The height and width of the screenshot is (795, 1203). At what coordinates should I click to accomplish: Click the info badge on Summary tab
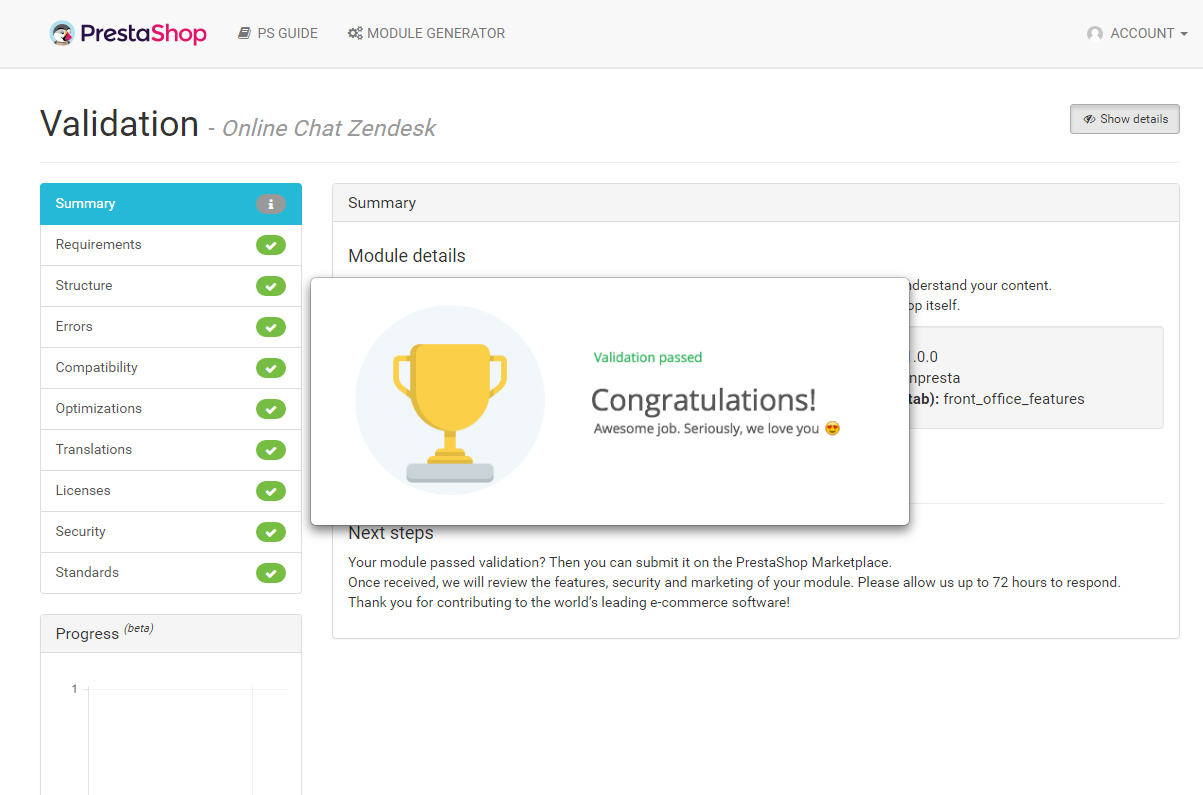[x=271, y=204]
